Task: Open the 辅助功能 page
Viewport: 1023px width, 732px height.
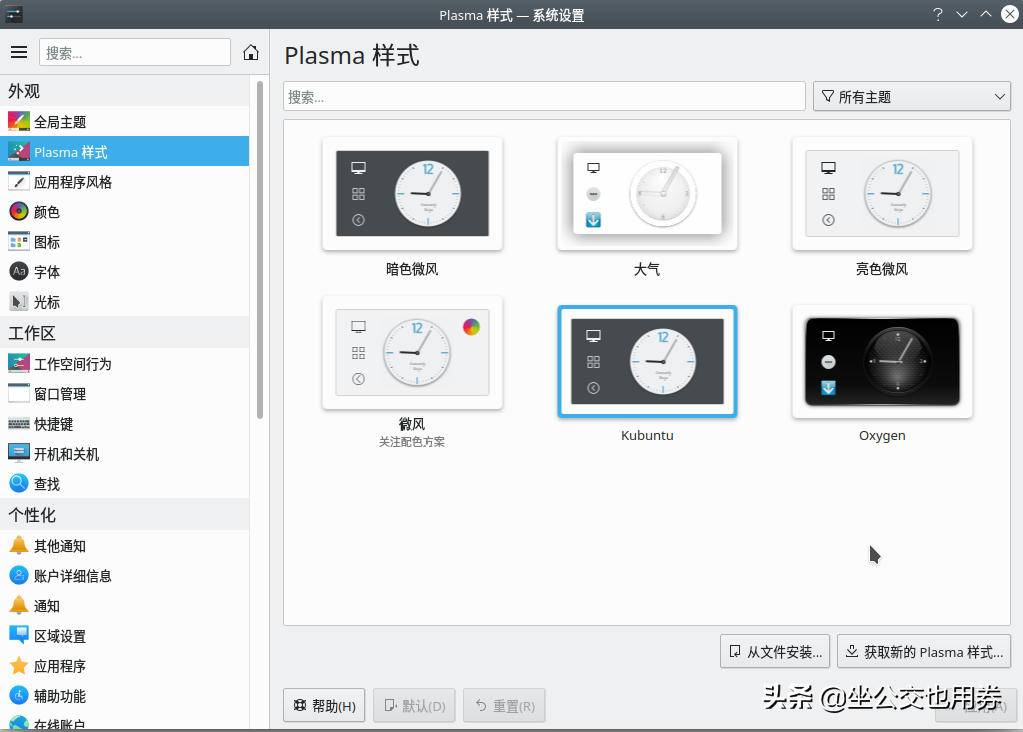Action: pos(125,695)
